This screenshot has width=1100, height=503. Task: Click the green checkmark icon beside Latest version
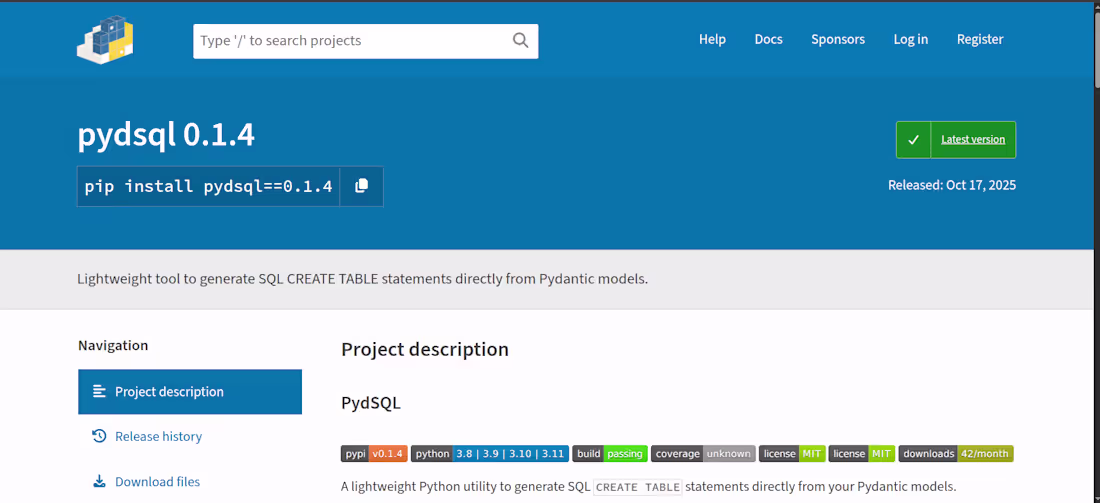click(913, 140)
